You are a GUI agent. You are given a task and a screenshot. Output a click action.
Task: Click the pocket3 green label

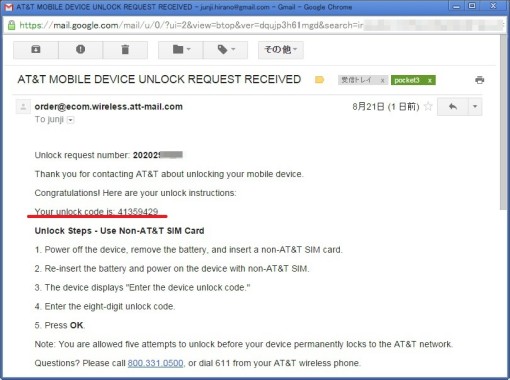click(407, 80)
